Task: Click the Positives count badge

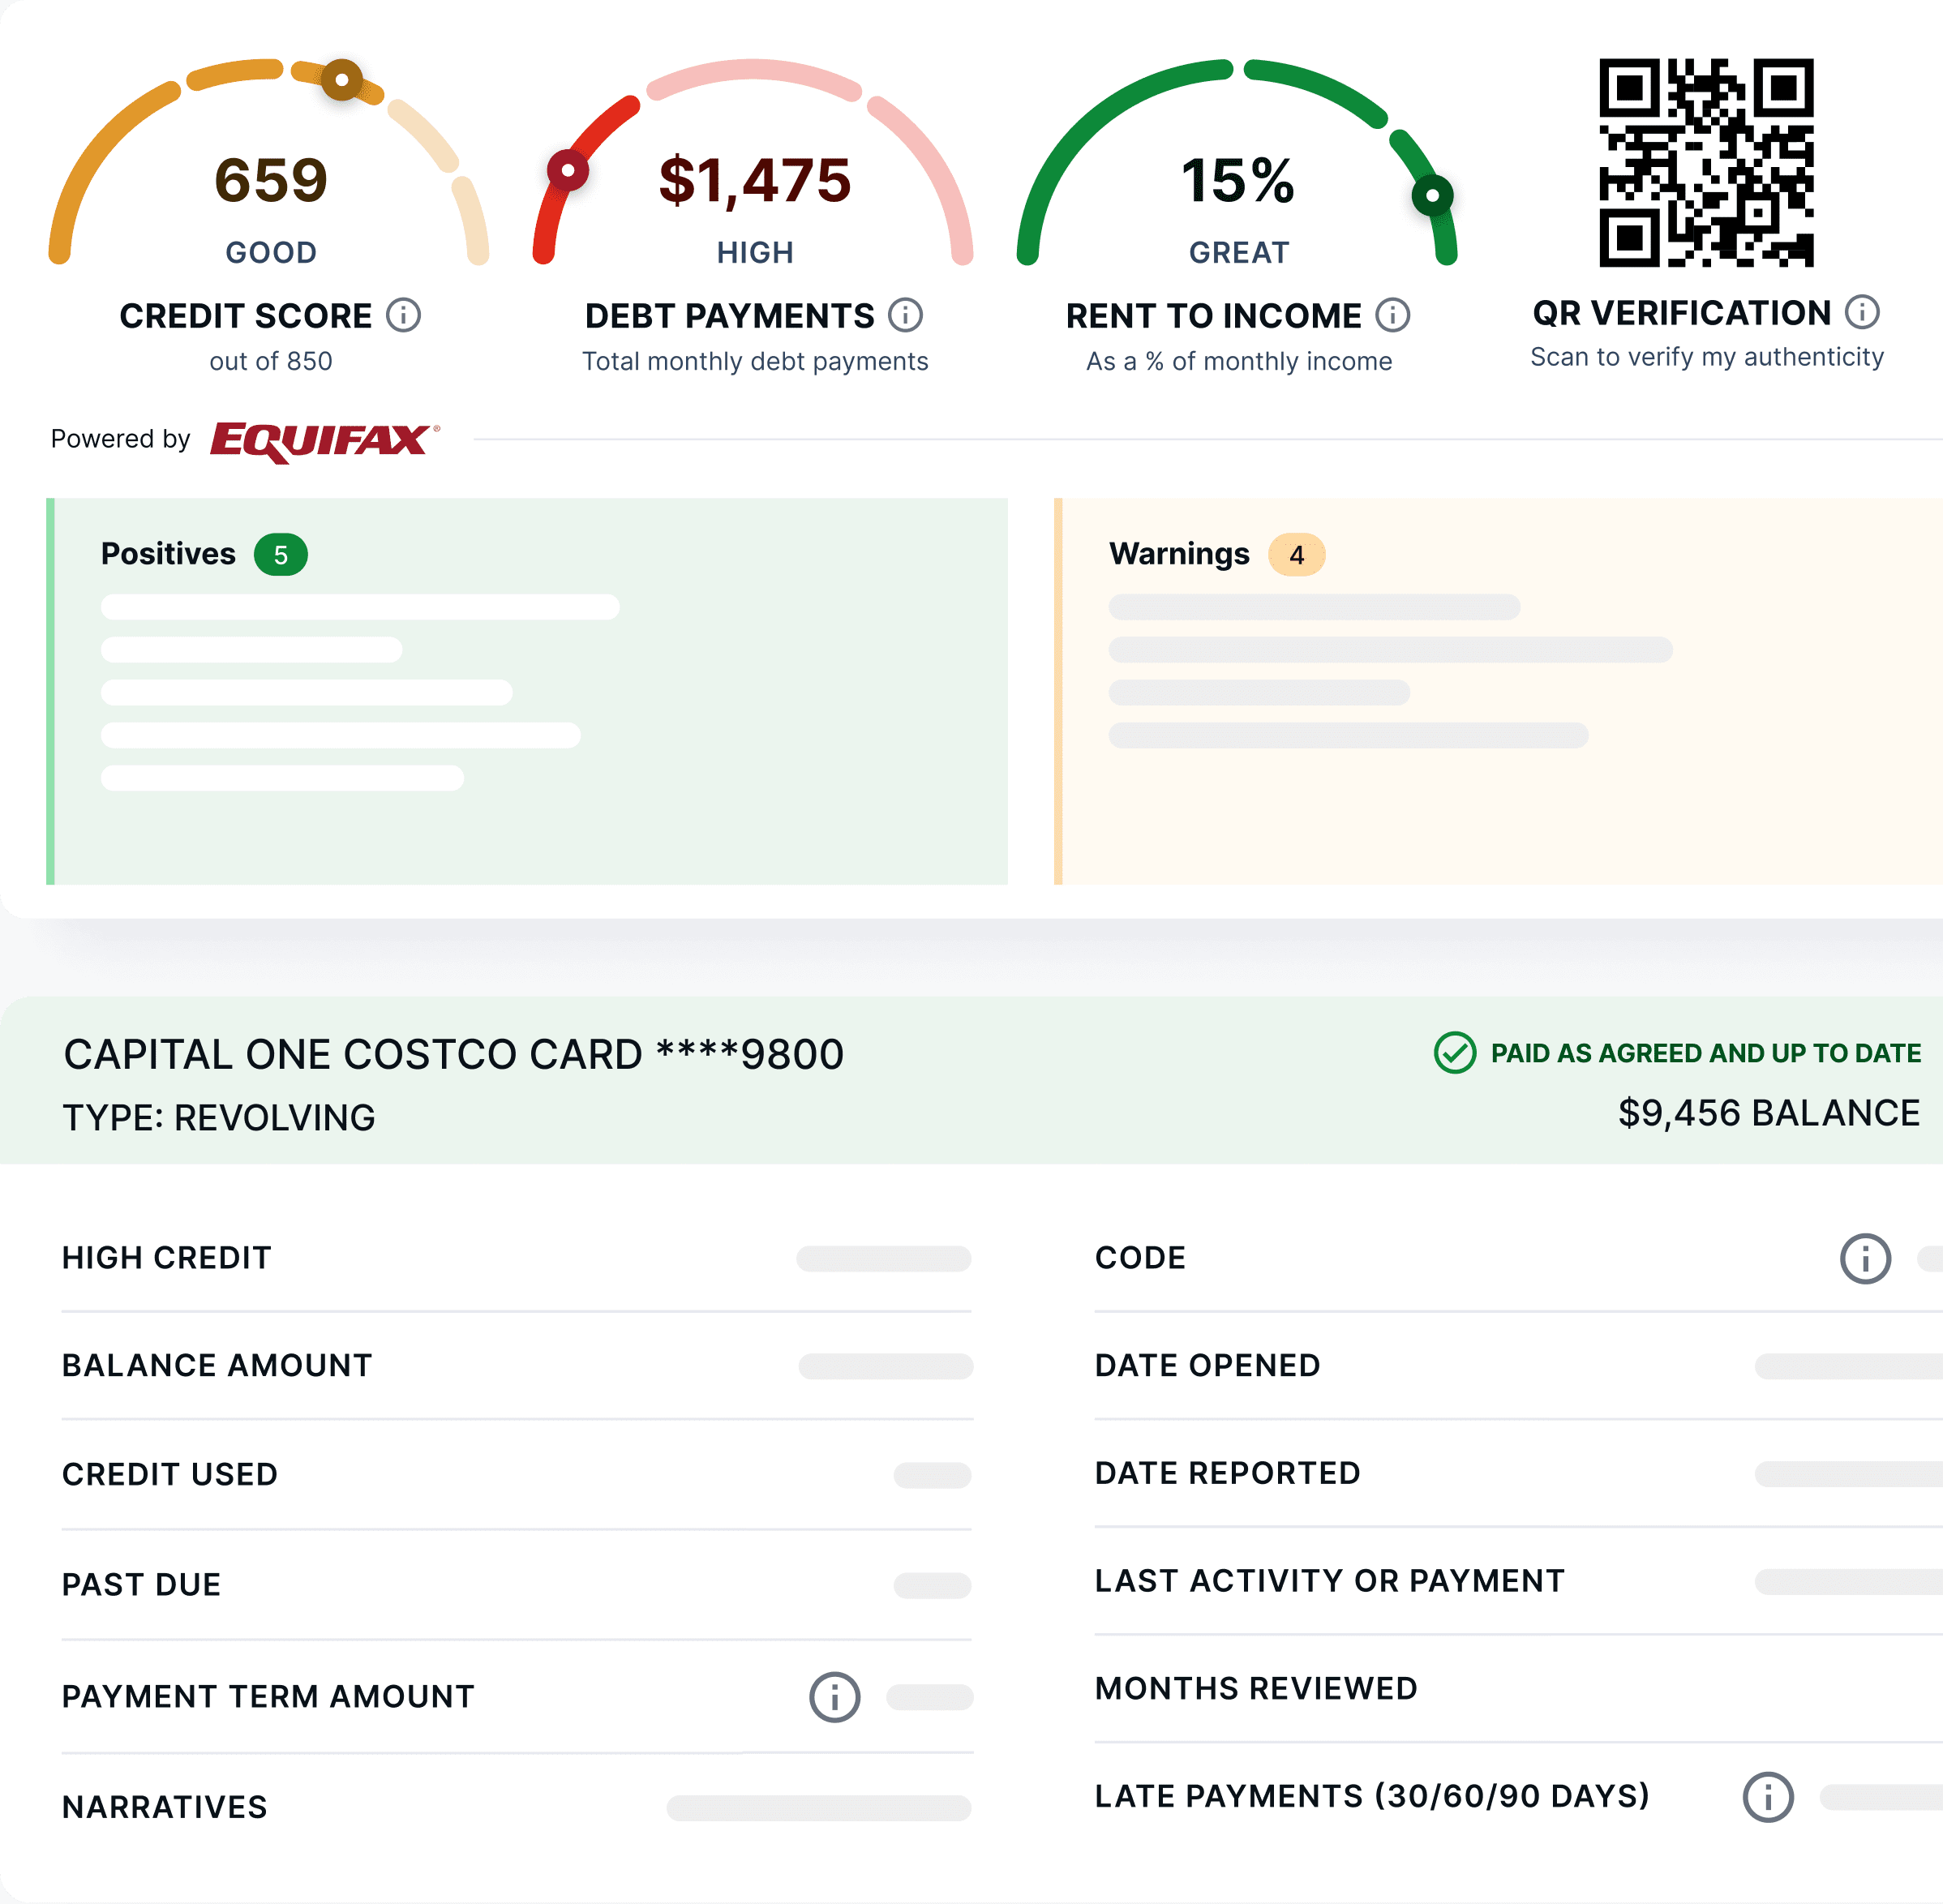Action: 280,555
